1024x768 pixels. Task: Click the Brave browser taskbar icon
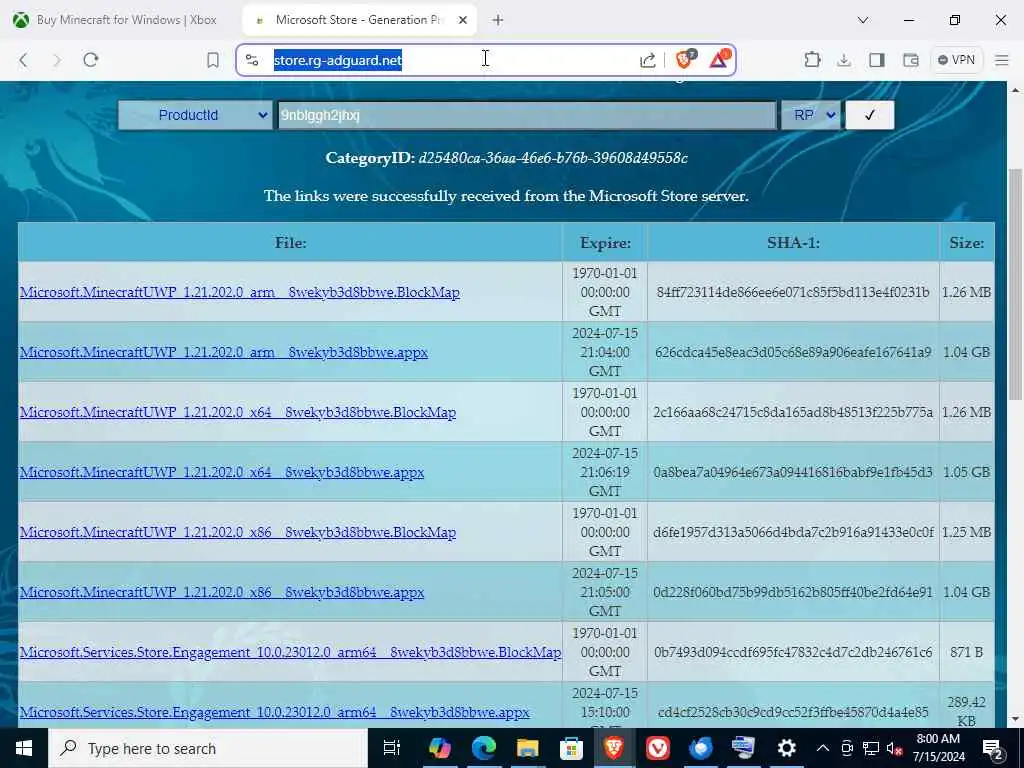(614, 748)
